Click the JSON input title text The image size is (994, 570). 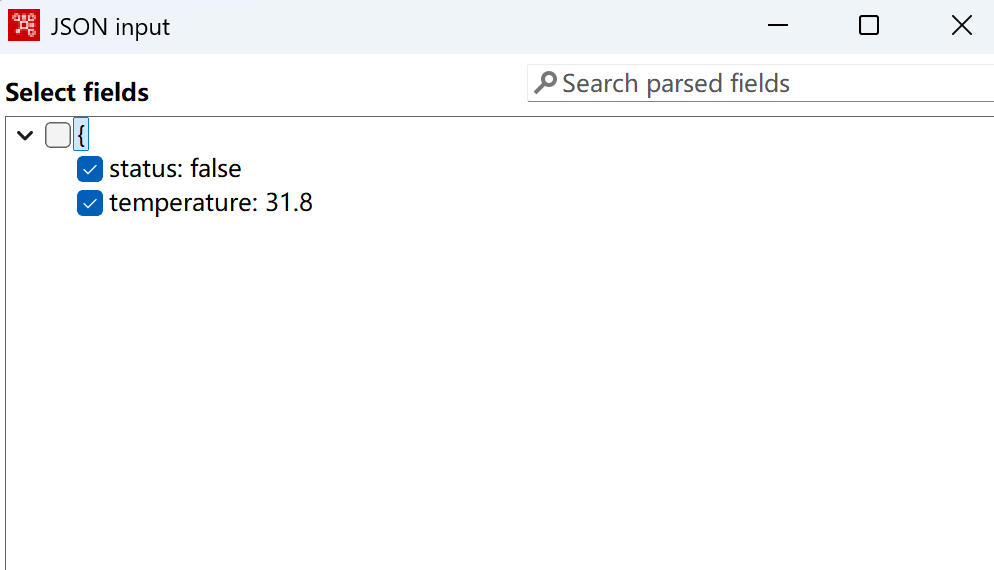click(110, 27)
